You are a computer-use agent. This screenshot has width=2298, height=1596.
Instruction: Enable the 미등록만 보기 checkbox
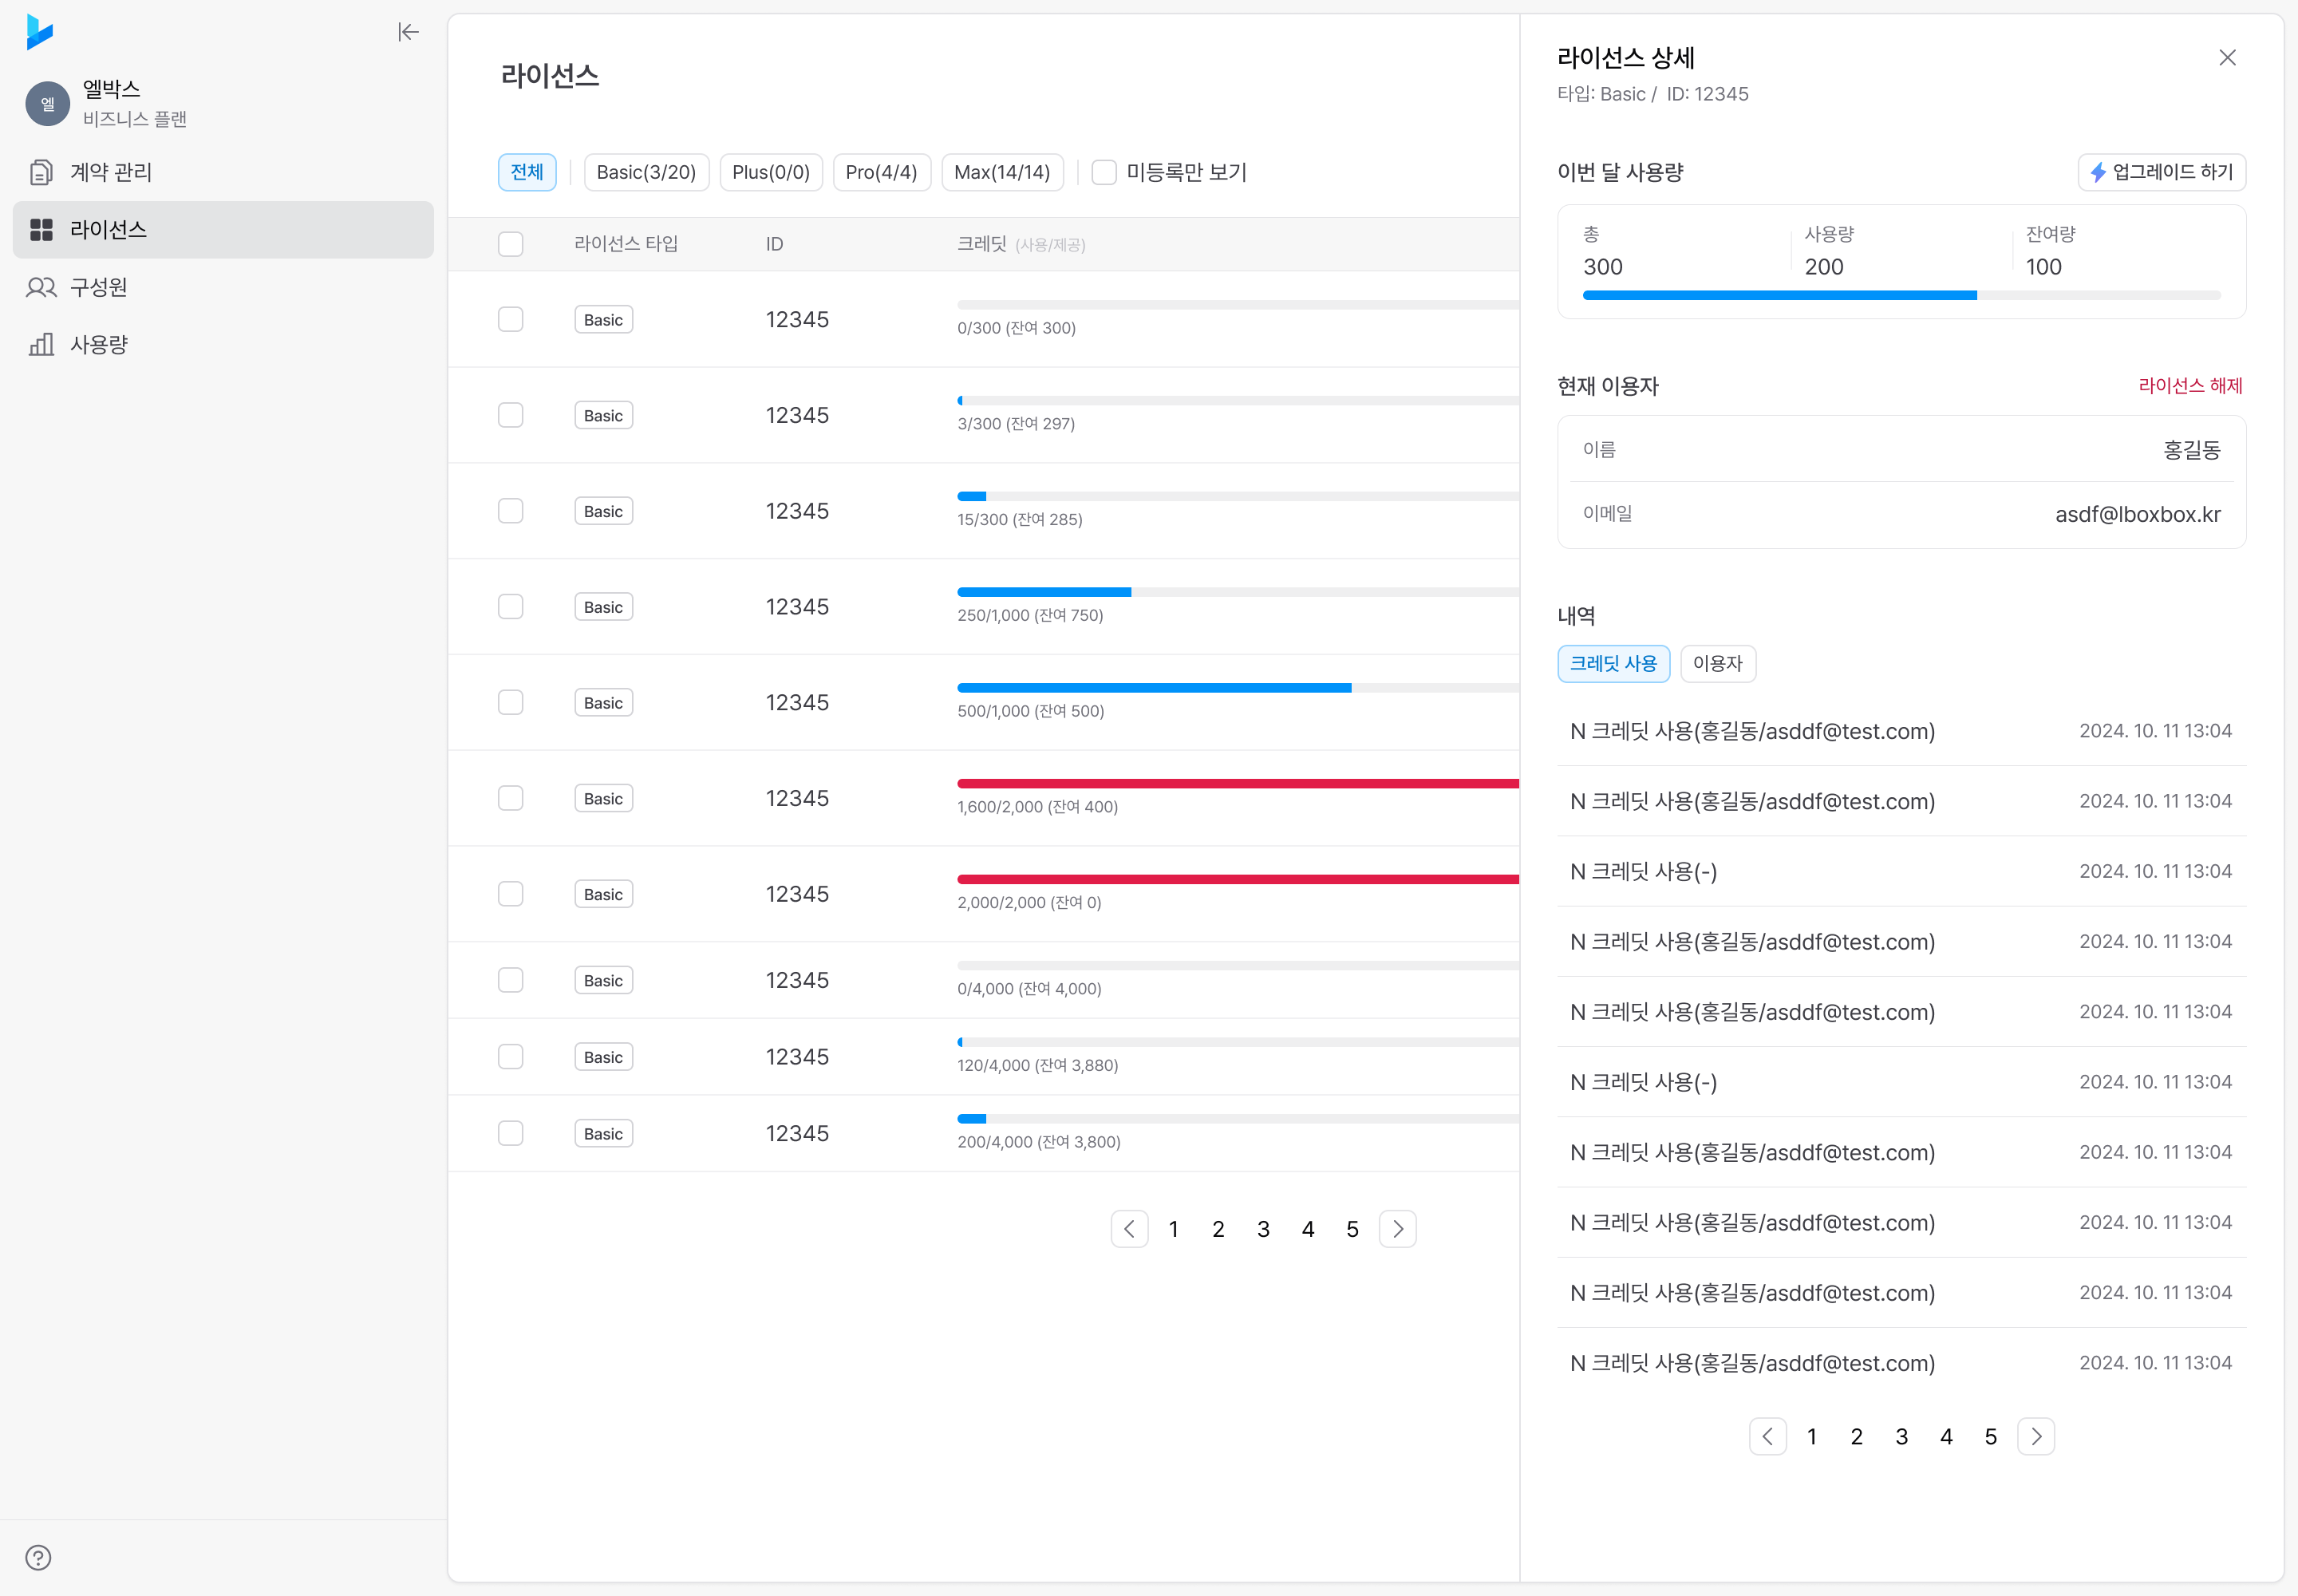click(1104, 172)
